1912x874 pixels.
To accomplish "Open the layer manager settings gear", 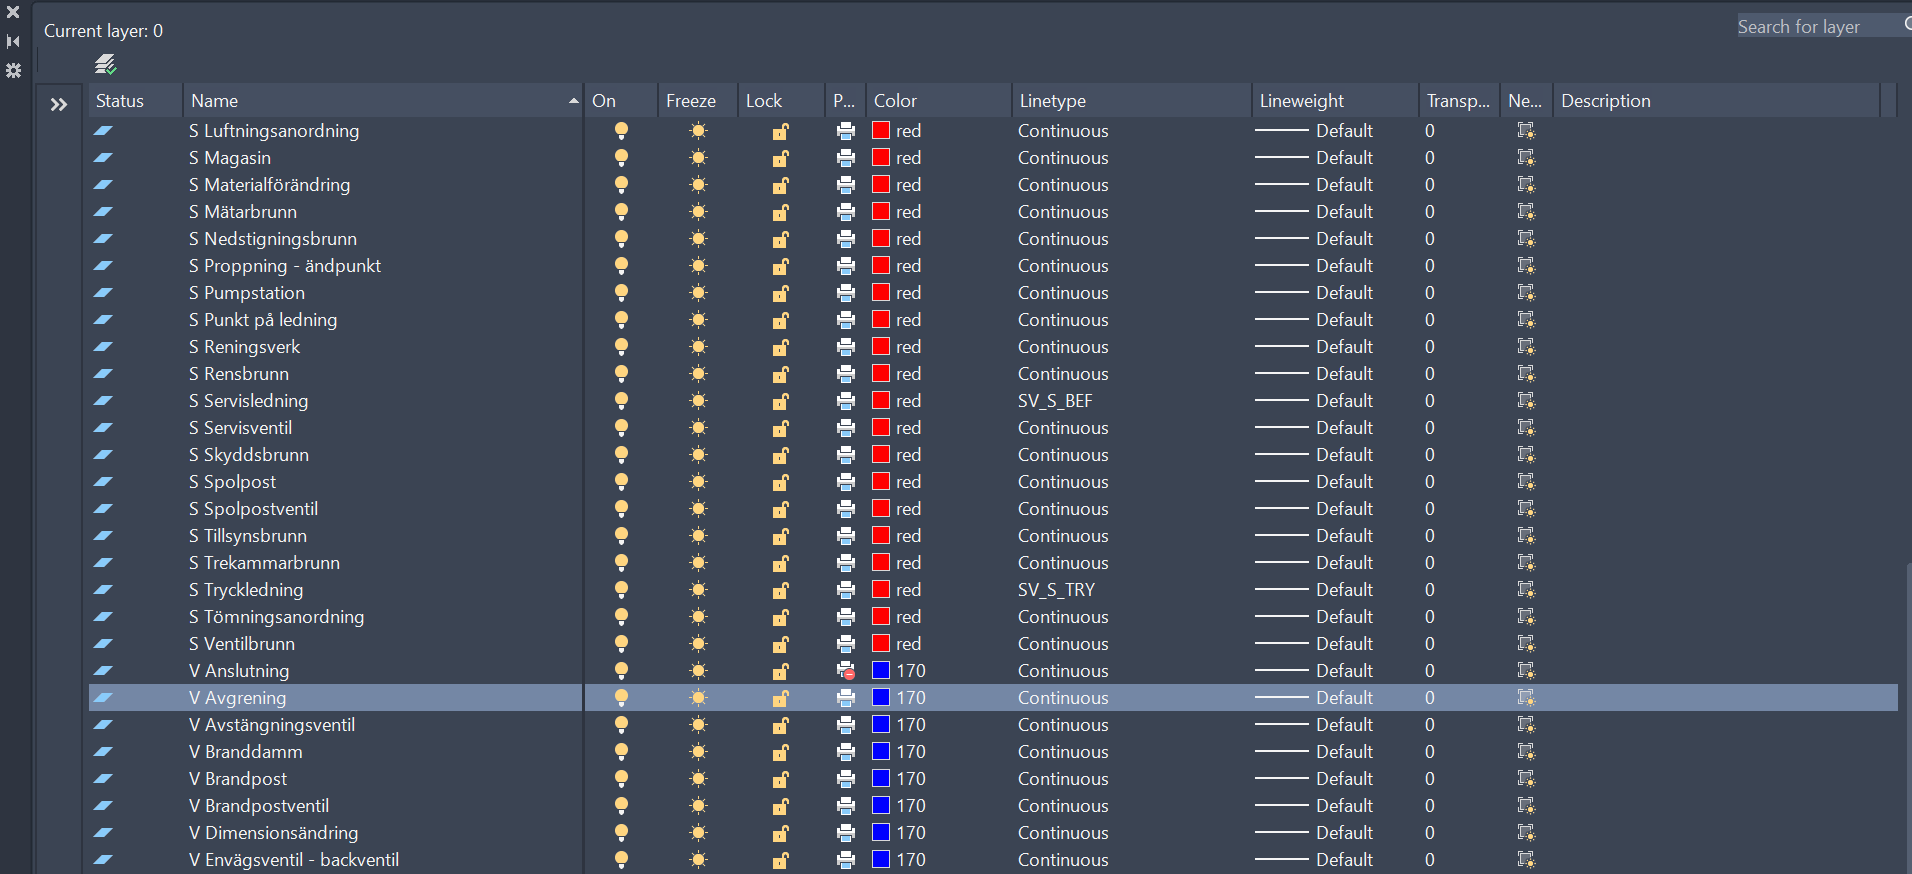I will pos(13,71).
